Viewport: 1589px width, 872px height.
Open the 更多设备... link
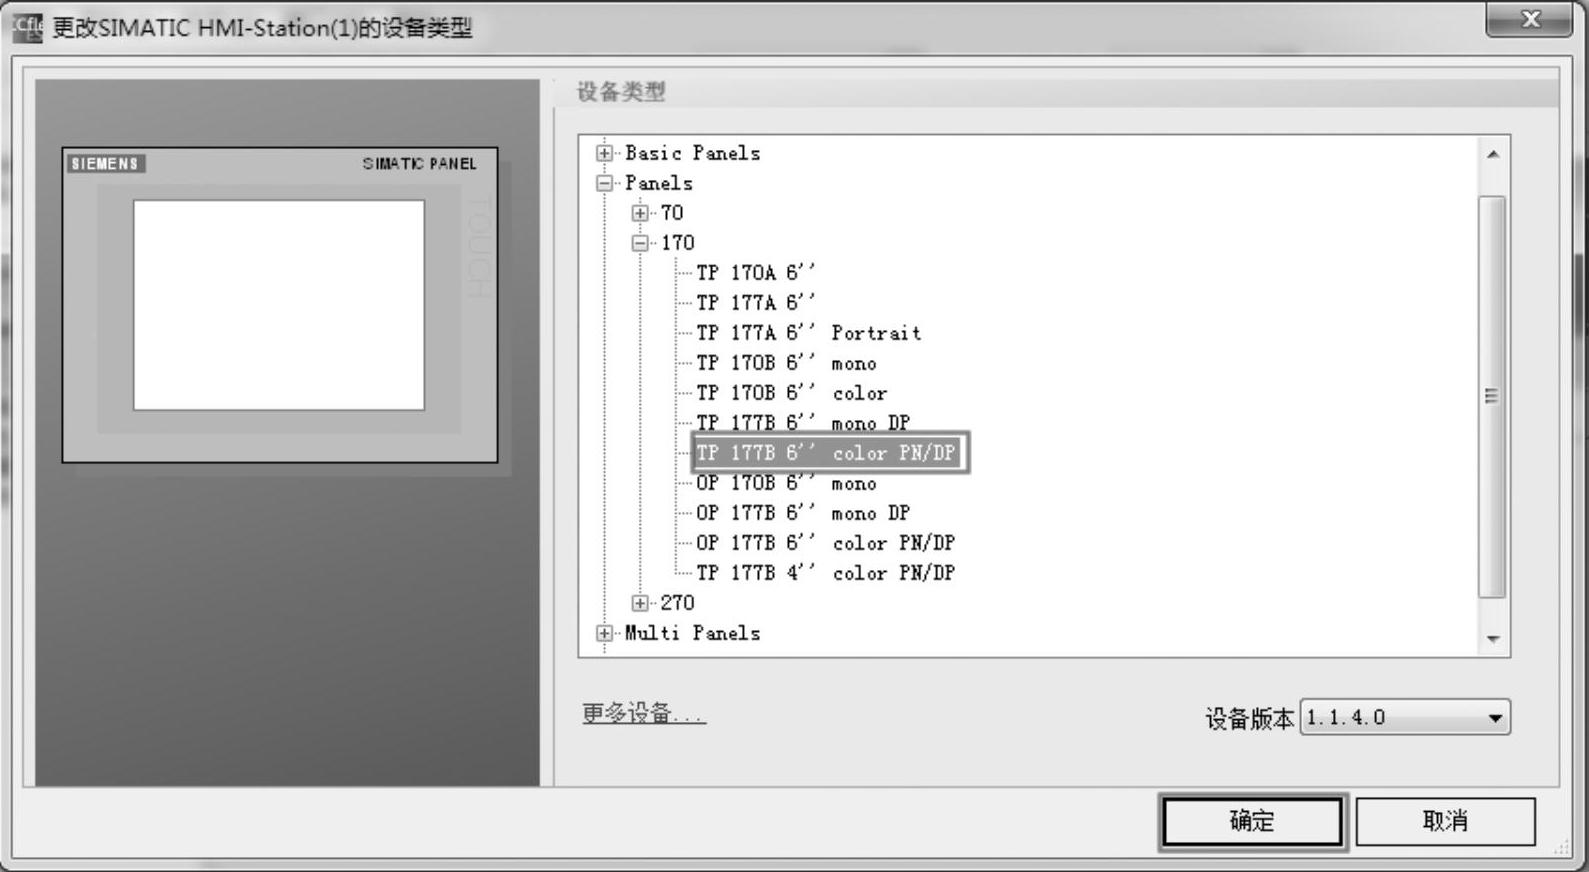(x=644, y=713)
